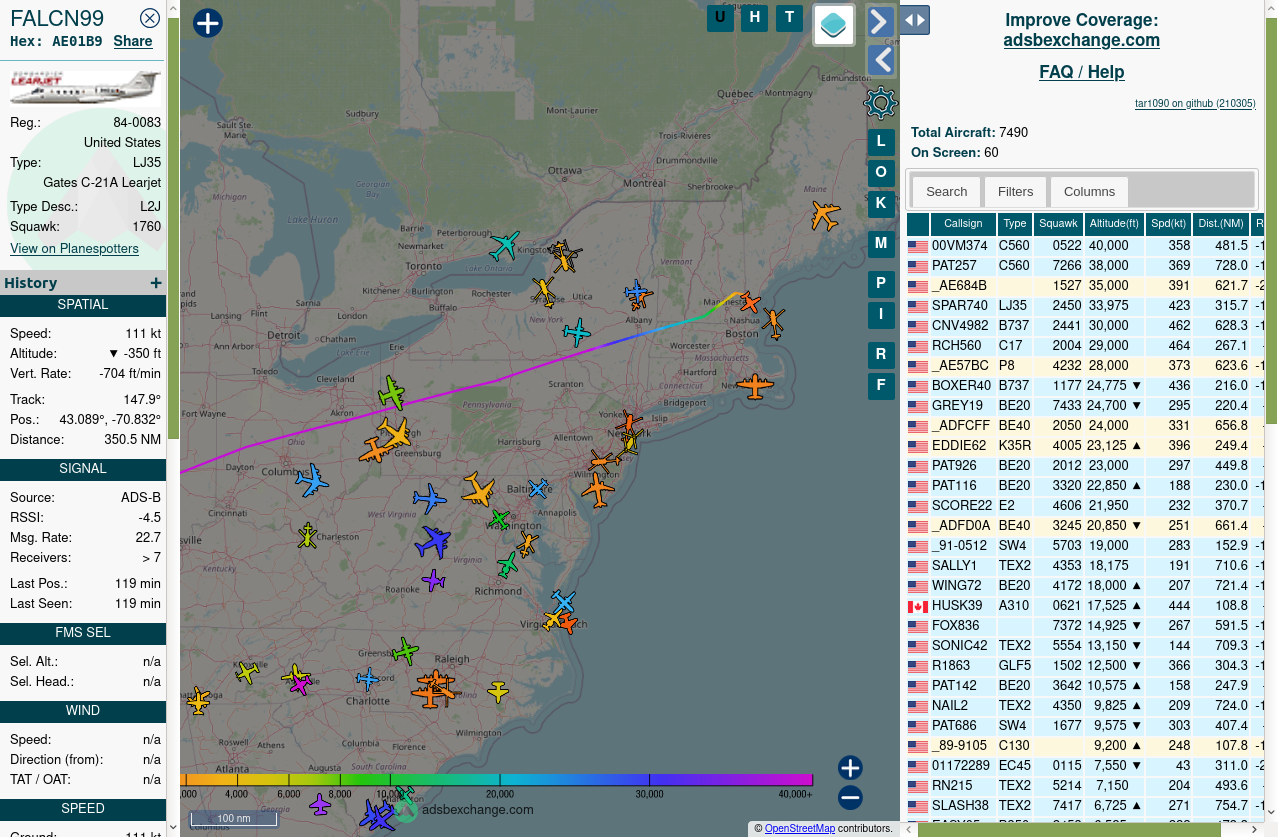Screen dimensions: 1278x837
Task: Open View on Planespotters link
Action: coord(74,248)
